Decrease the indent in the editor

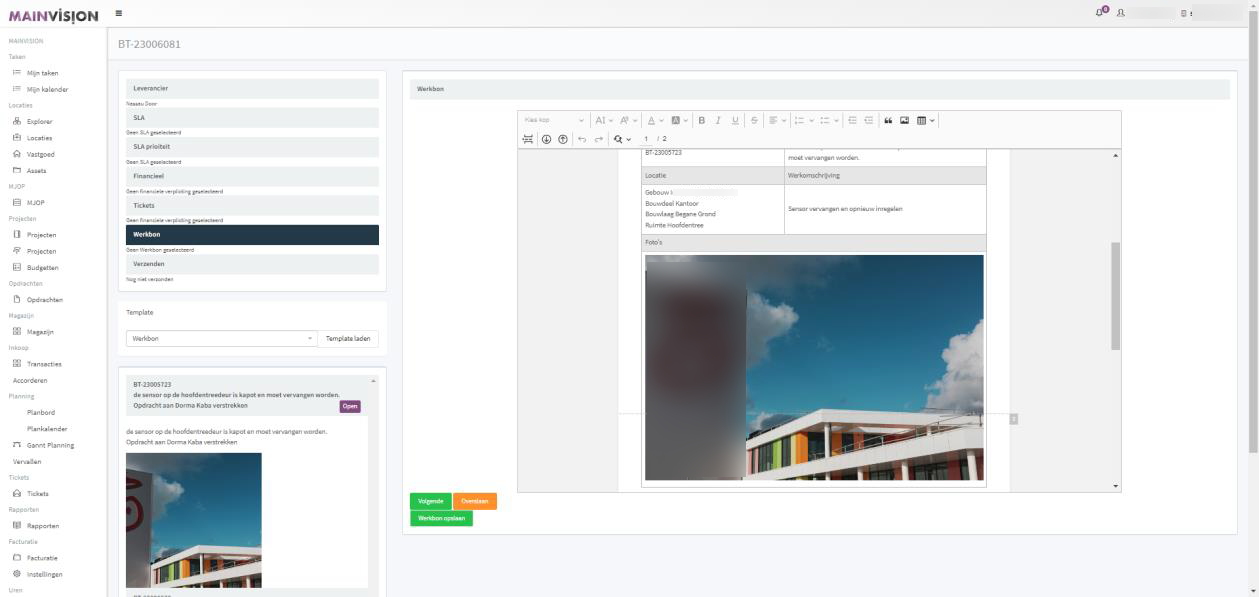tap(852, 120)
